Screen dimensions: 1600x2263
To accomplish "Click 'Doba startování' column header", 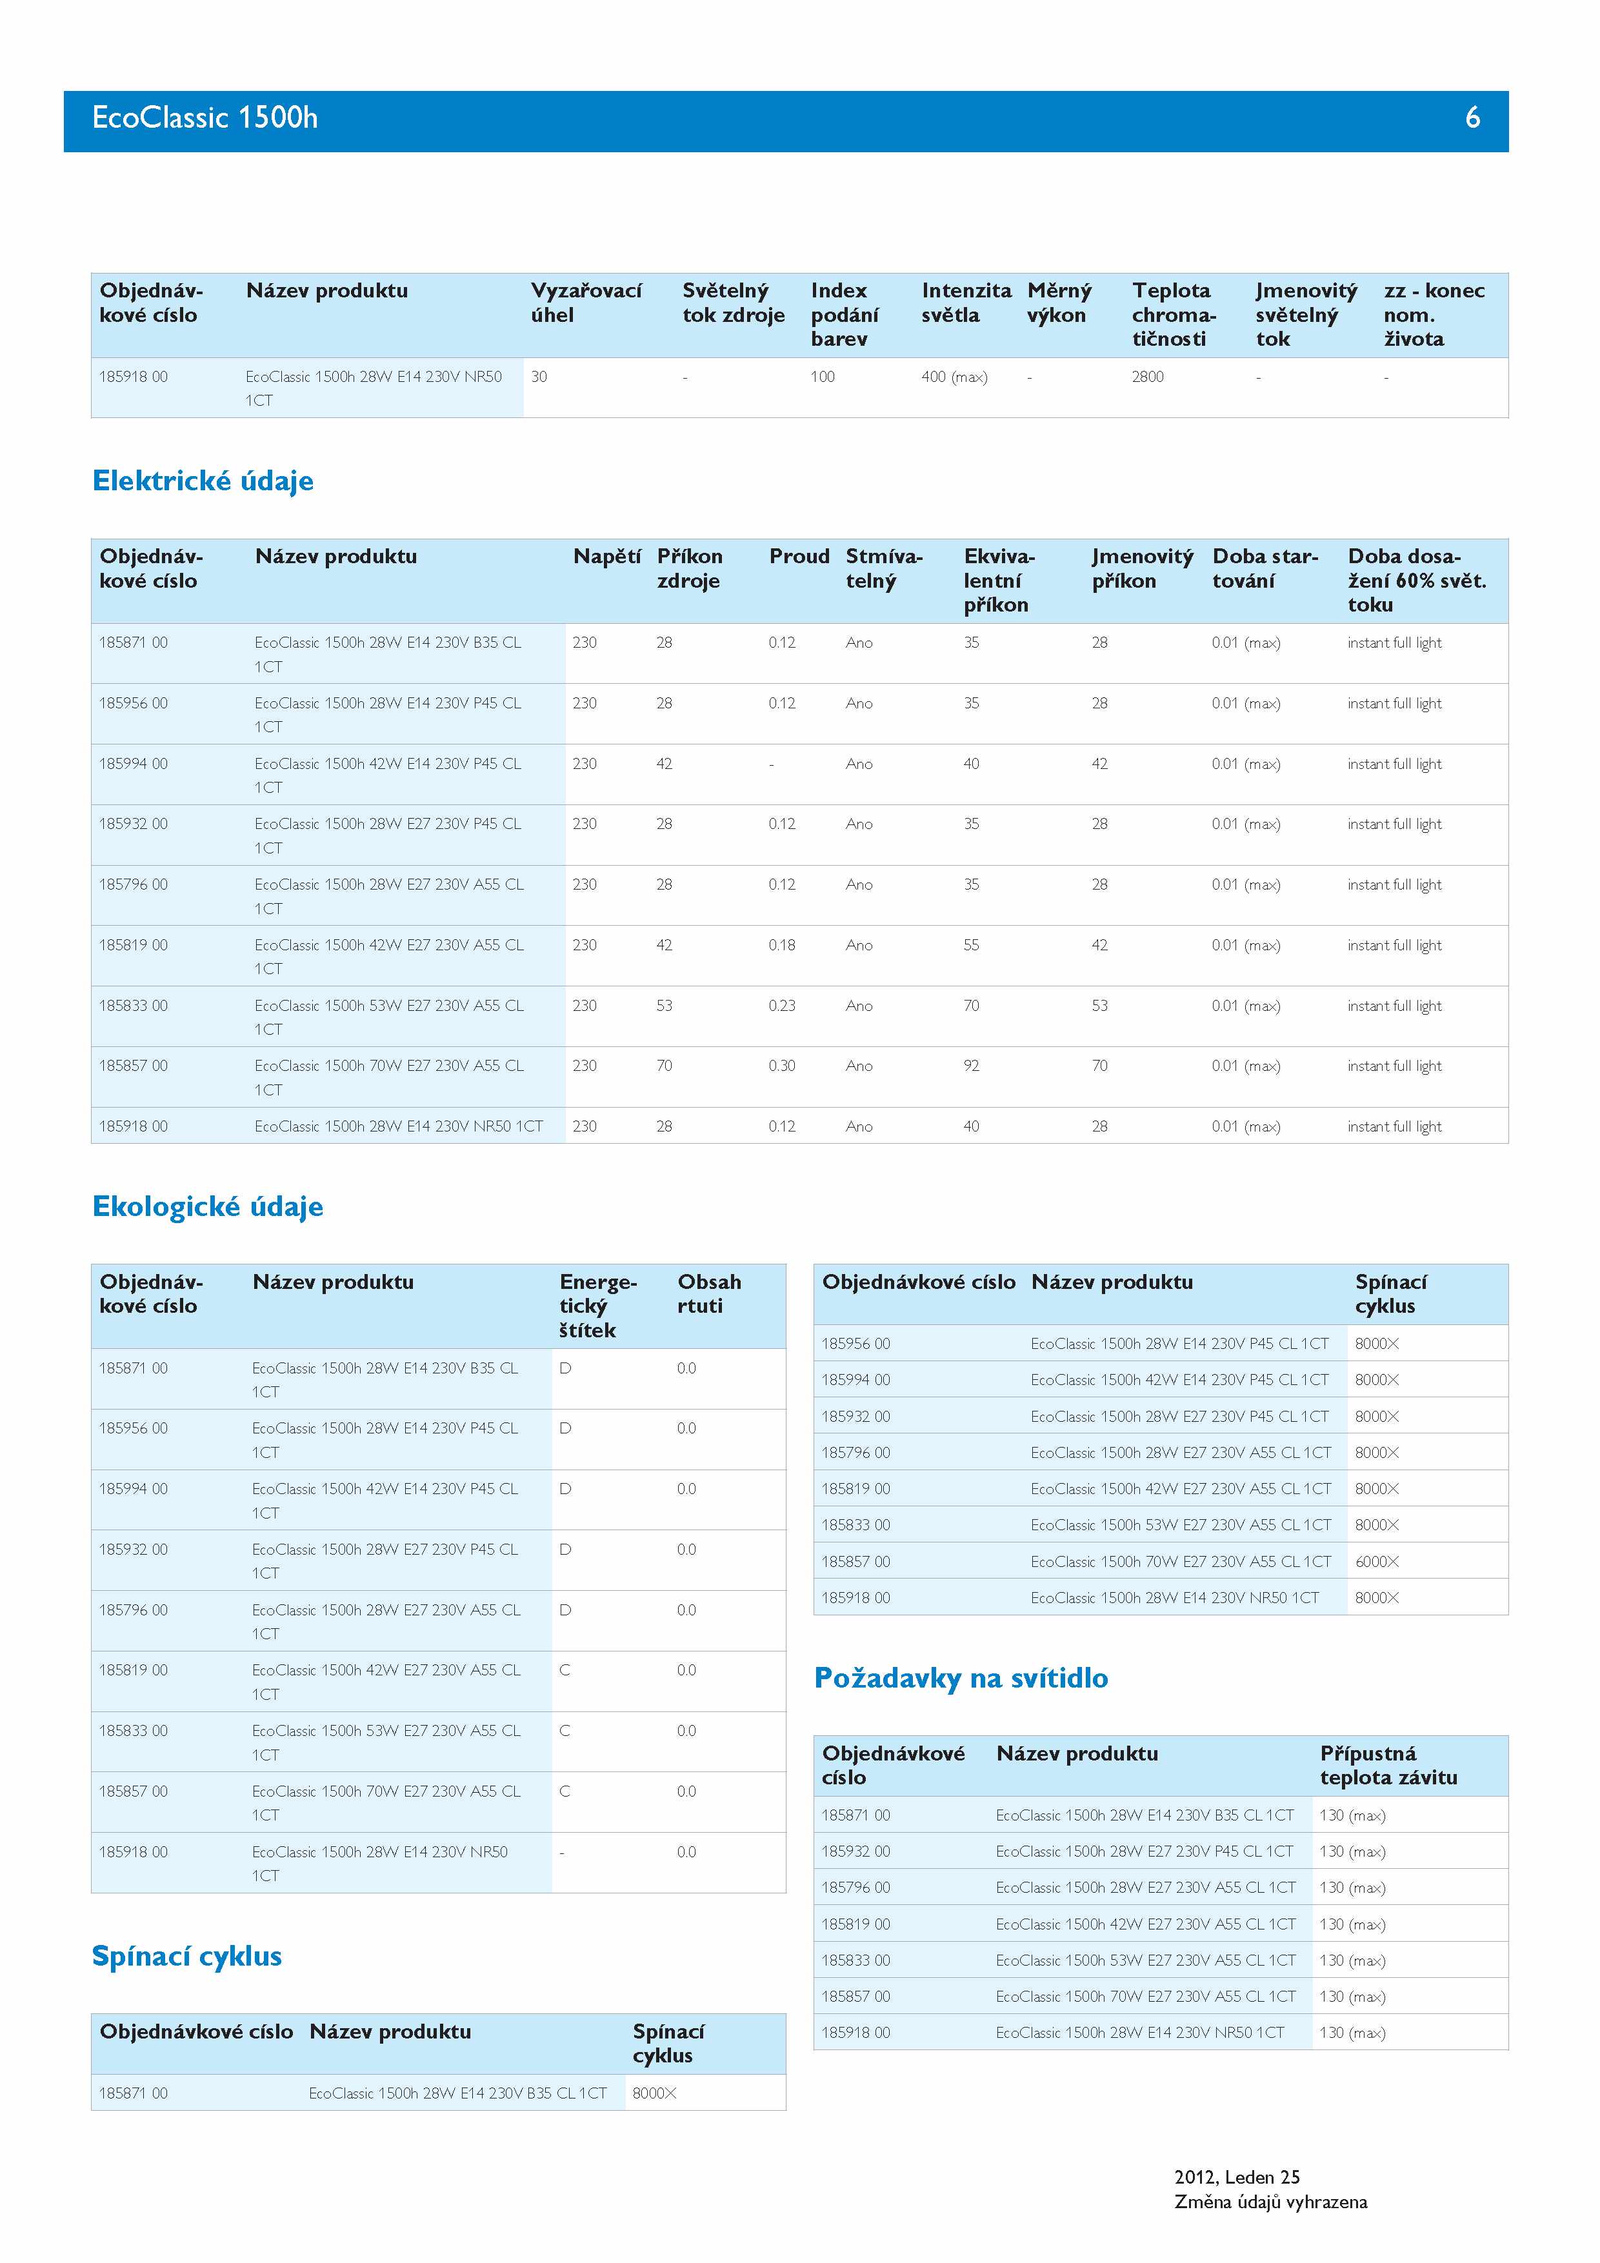I will click(x=1265, y=569).
